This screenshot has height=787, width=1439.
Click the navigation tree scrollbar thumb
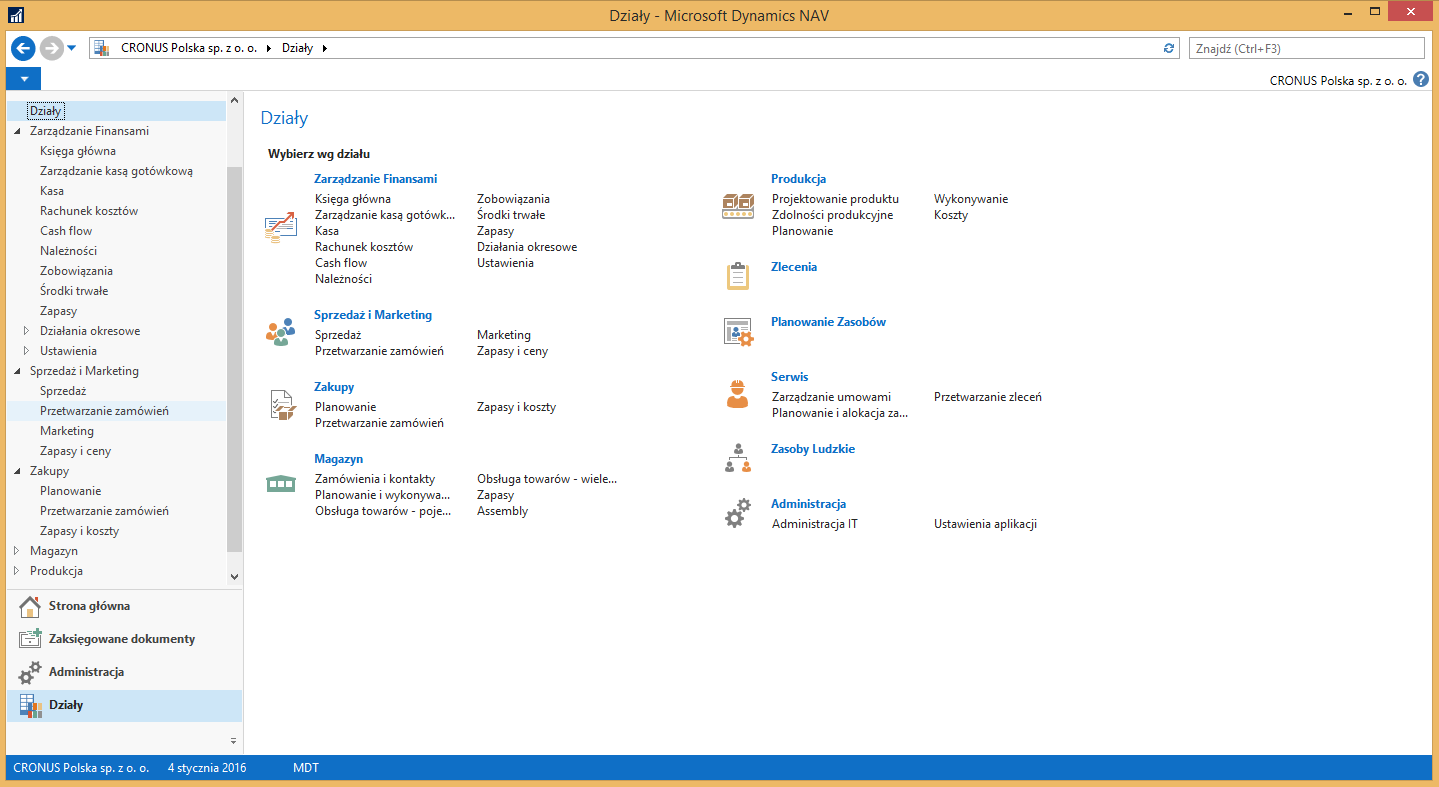[x=235, y=360]
